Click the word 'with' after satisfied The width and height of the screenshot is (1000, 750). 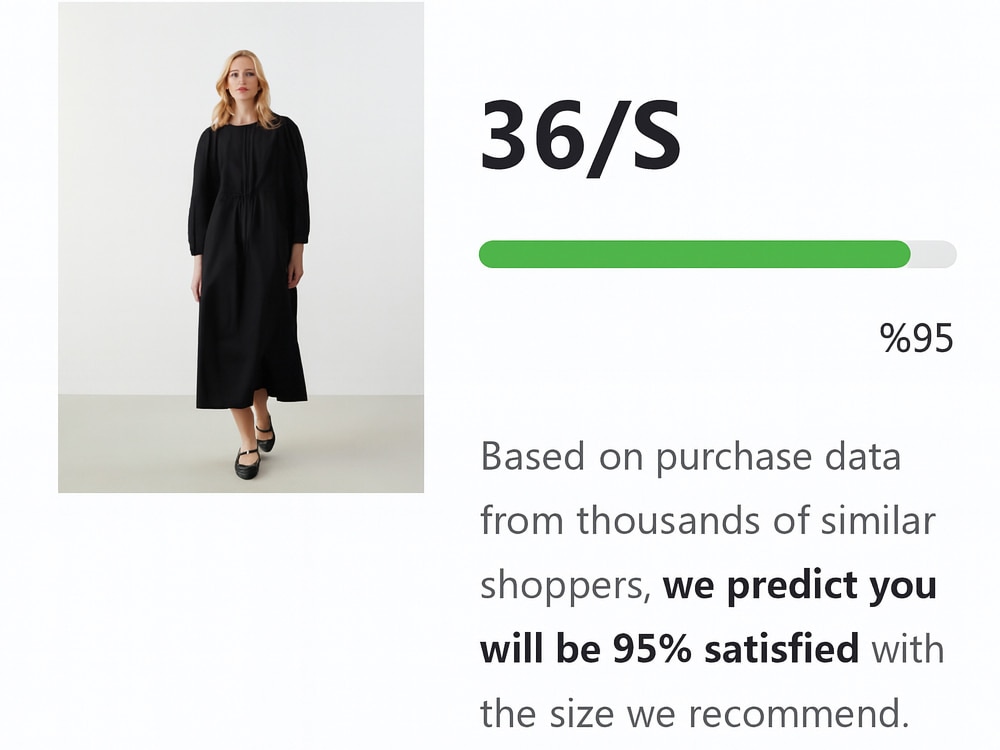(908, 649)
